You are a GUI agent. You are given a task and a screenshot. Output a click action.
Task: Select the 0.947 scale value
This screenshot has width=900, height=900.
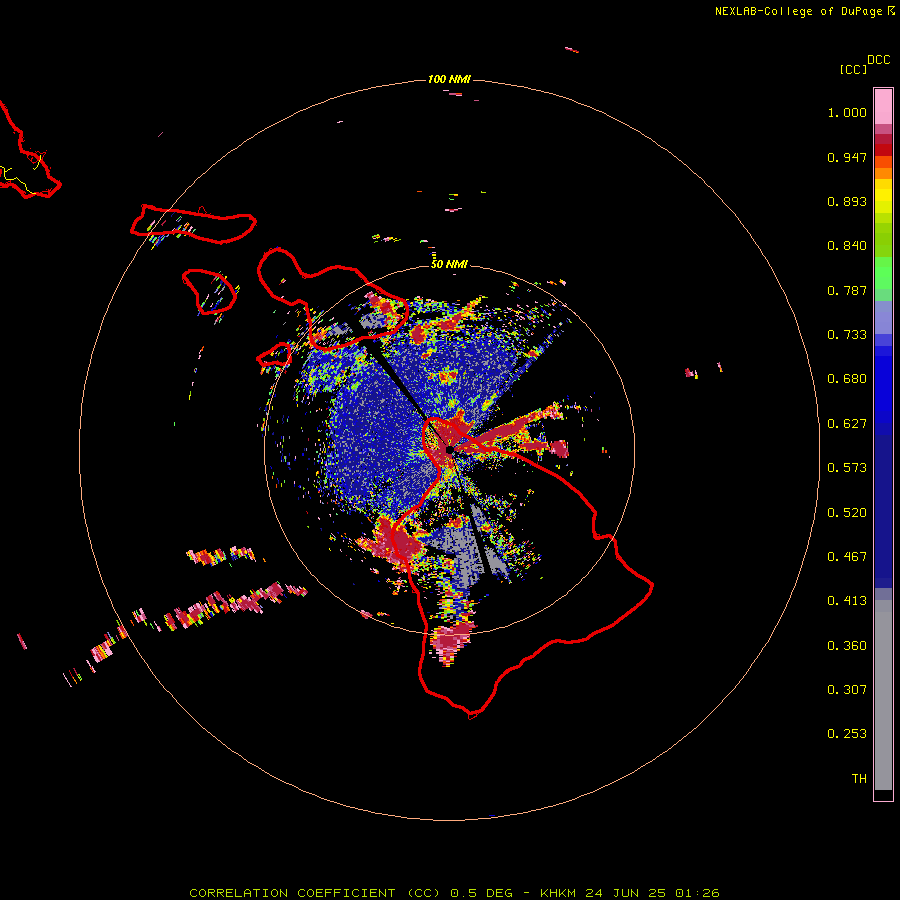(847, 157)
